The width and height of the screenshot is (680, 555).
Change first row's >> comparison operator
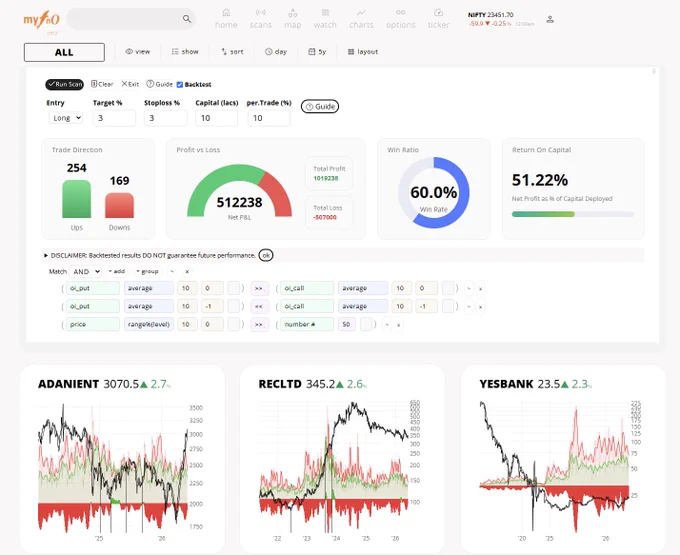[259, 288]
